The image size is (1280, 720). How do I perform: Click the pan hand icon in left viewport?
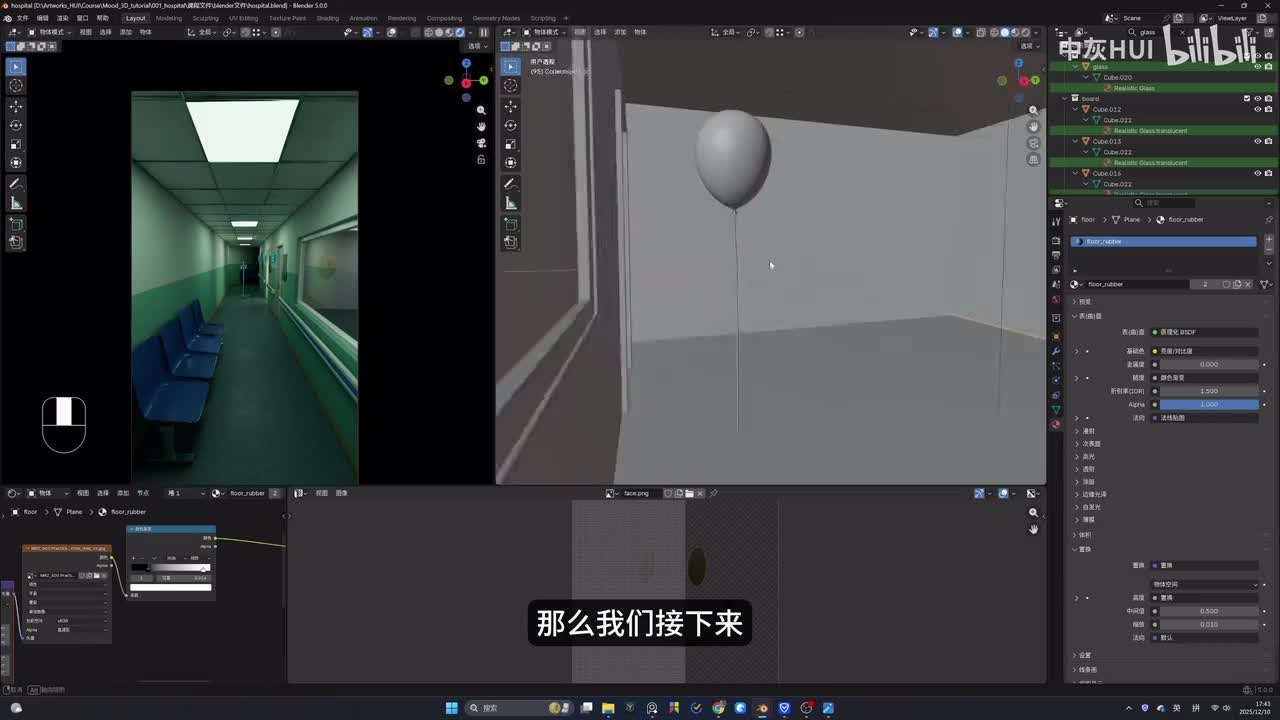481,126
